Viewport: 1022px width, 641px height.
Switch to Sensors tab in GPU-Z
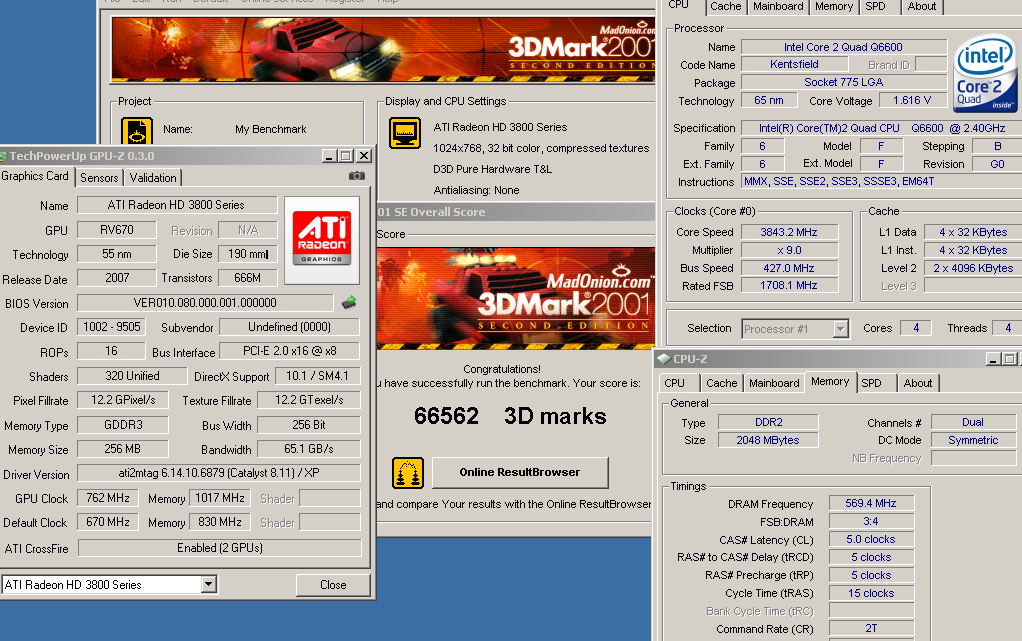tap(99, 178)
